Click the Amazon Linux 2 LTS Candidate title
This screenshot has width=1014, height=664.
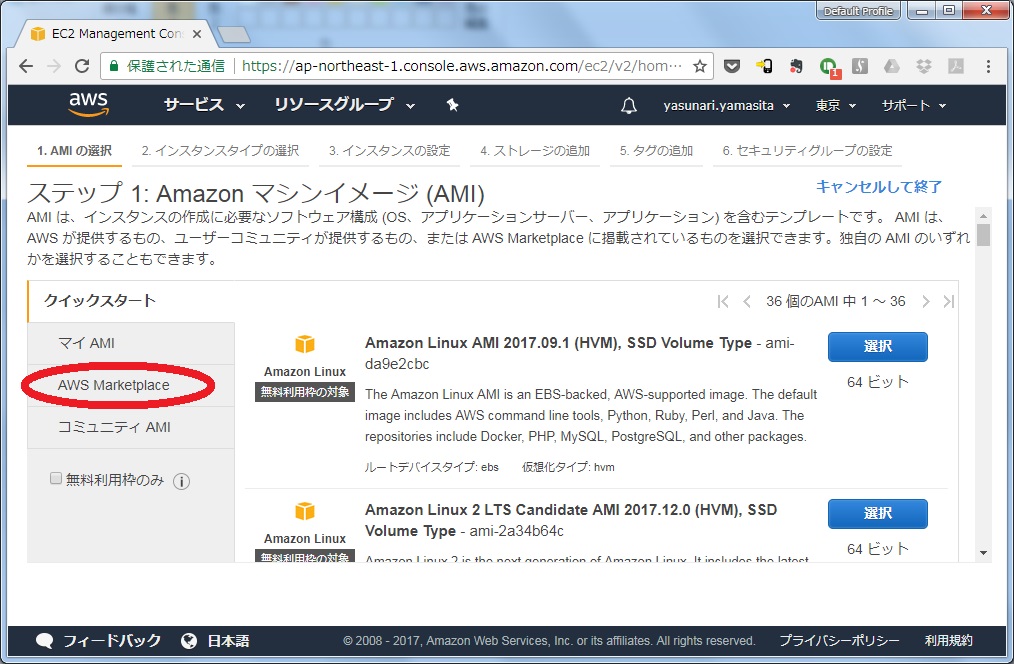coord(571,520)
